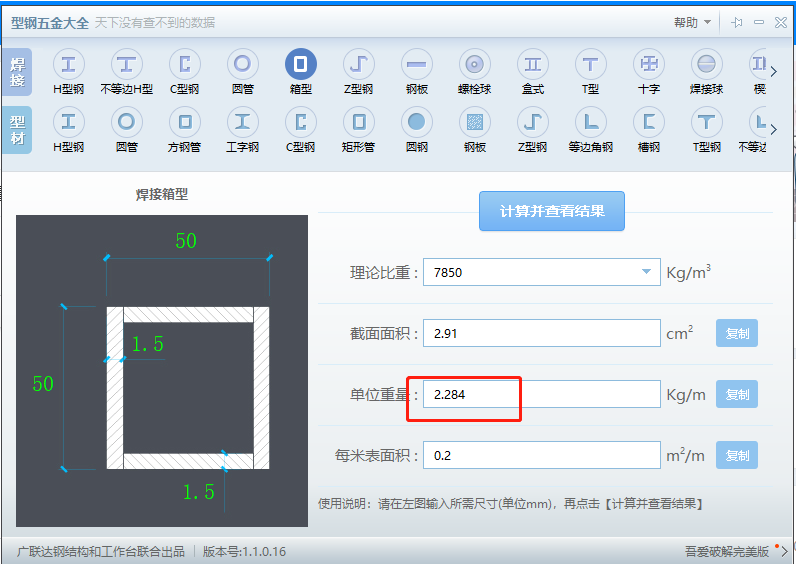Select the 槽钢 icon
Image resolution: width=796 pixels, height=564 pixels.
[x=649, y=122]
